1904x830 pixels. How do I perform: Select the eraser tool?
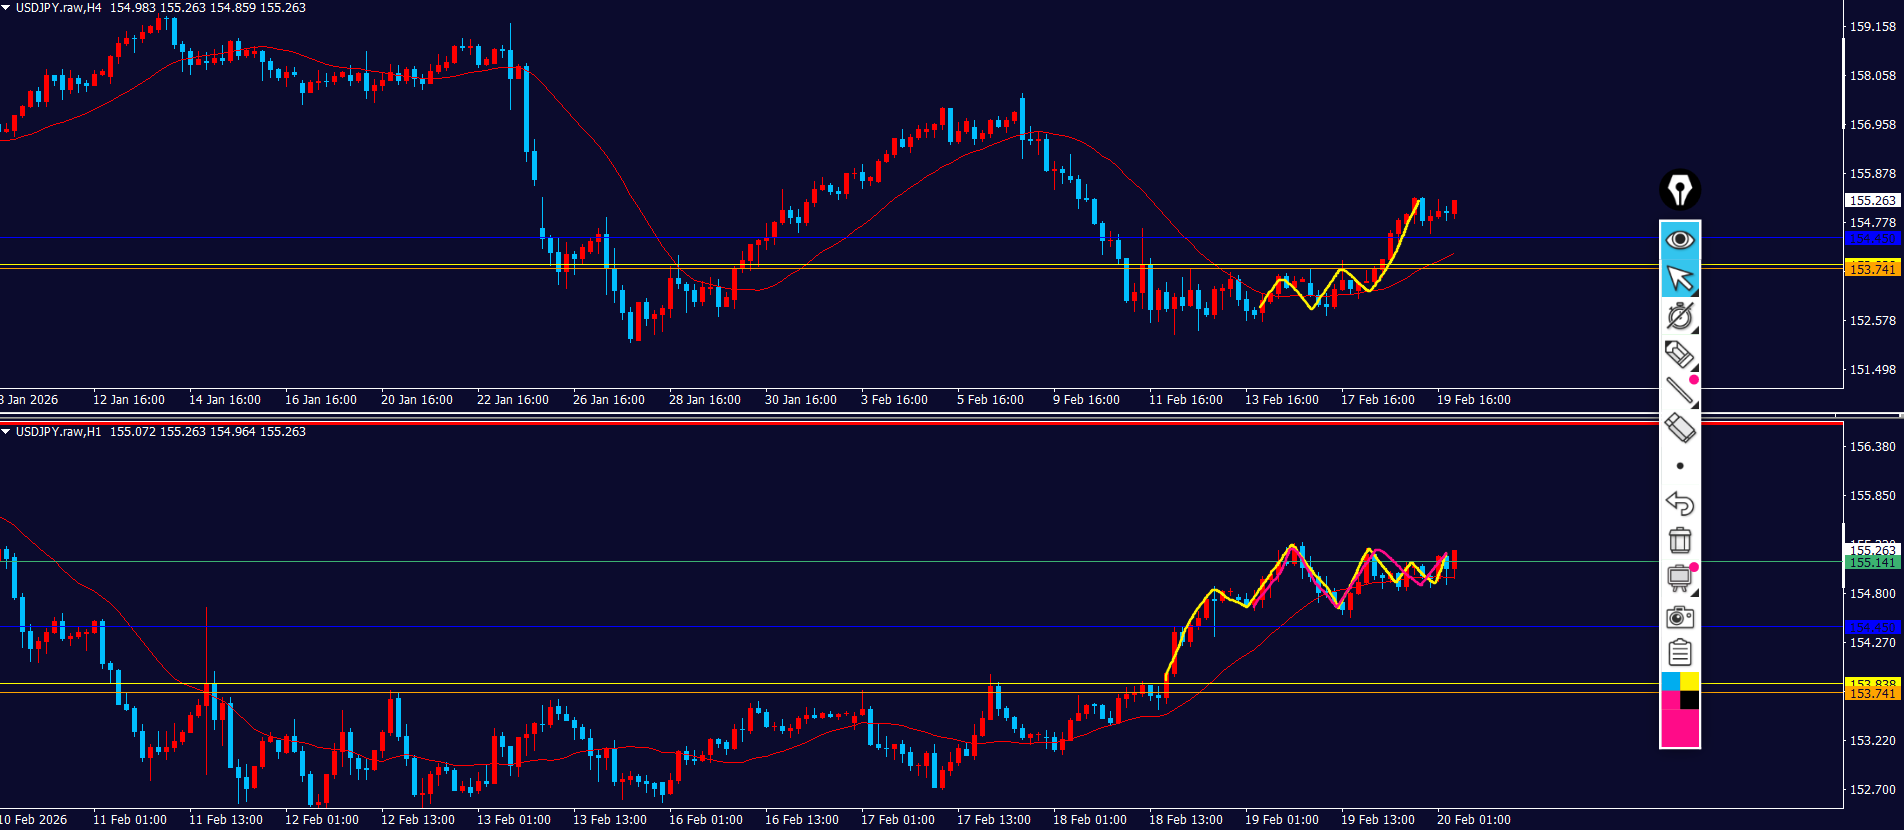coord(1680,428)
